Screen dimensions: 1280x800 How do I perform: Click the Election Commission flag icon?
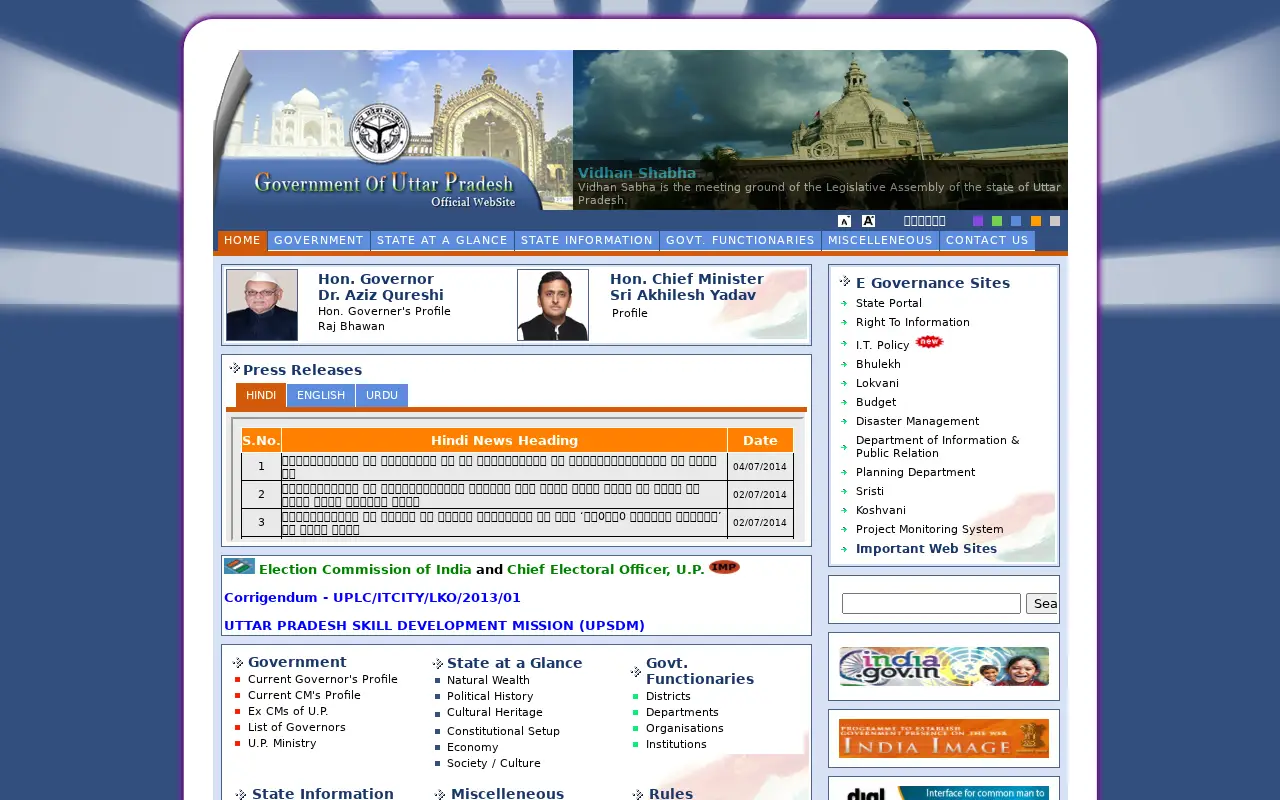pyautogui.click(x=239, y=566)
